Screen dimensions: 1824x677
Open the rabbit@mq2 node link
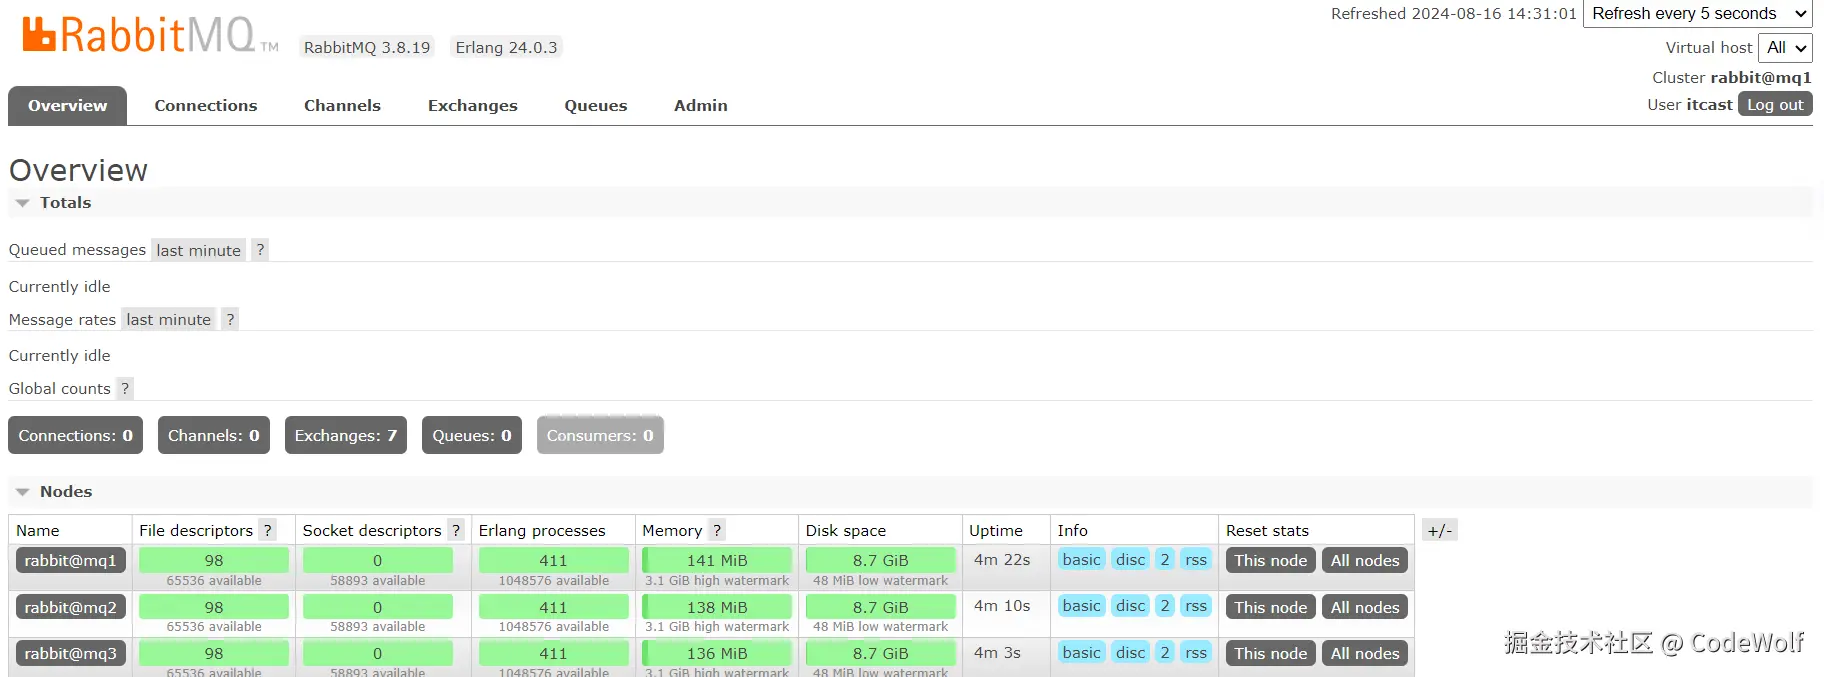(x=71, y=607)
